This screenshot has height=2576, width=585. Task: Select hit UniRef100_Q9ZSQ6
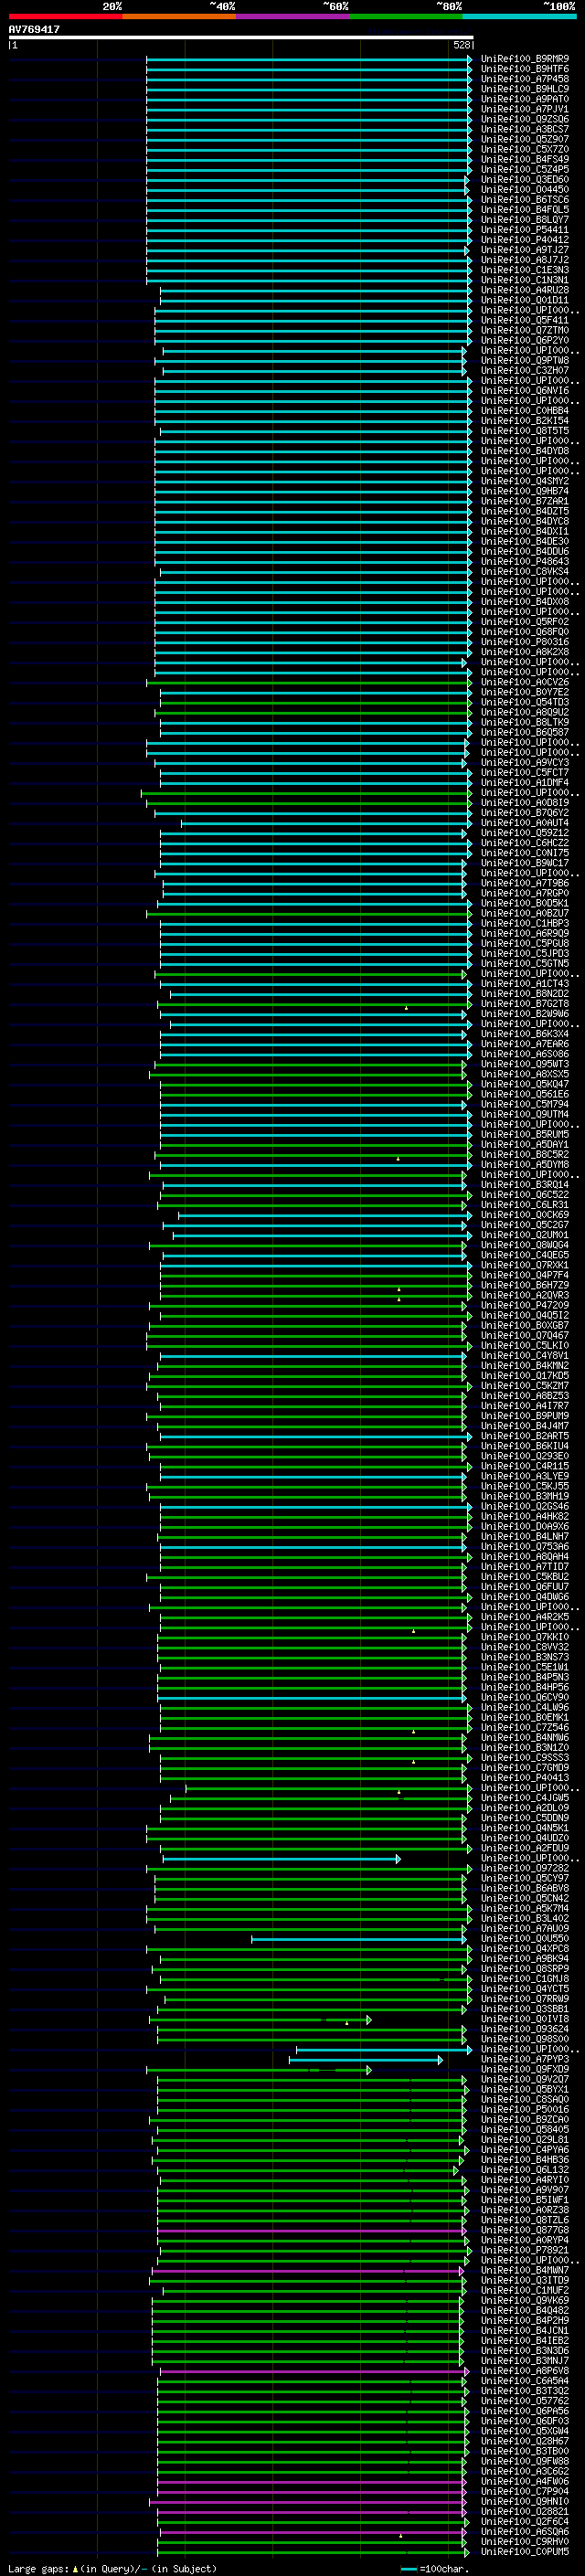525,119
